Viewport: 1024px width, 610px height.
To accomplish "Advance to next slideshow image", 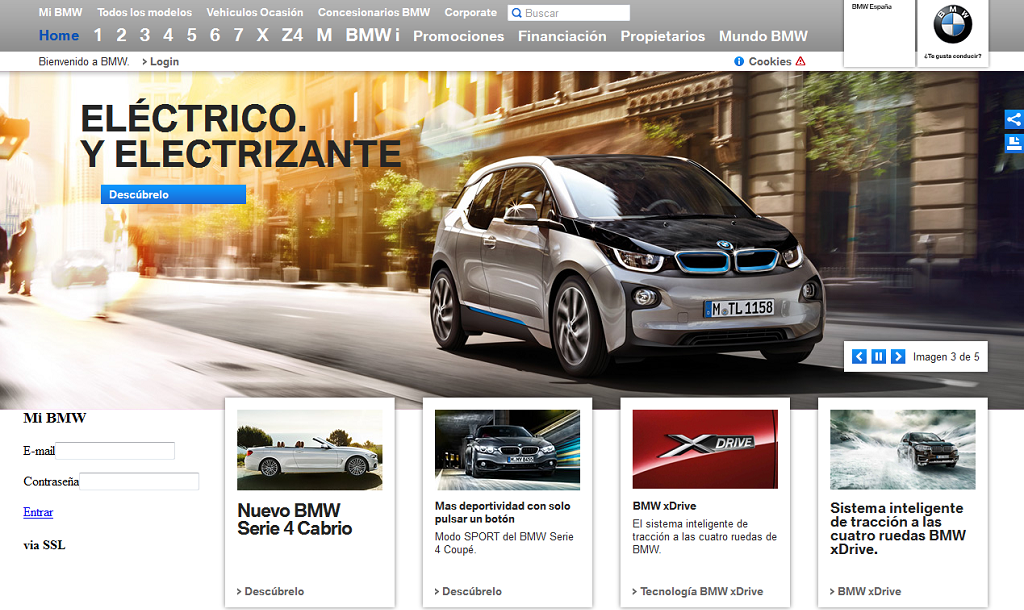I will 899,357.
